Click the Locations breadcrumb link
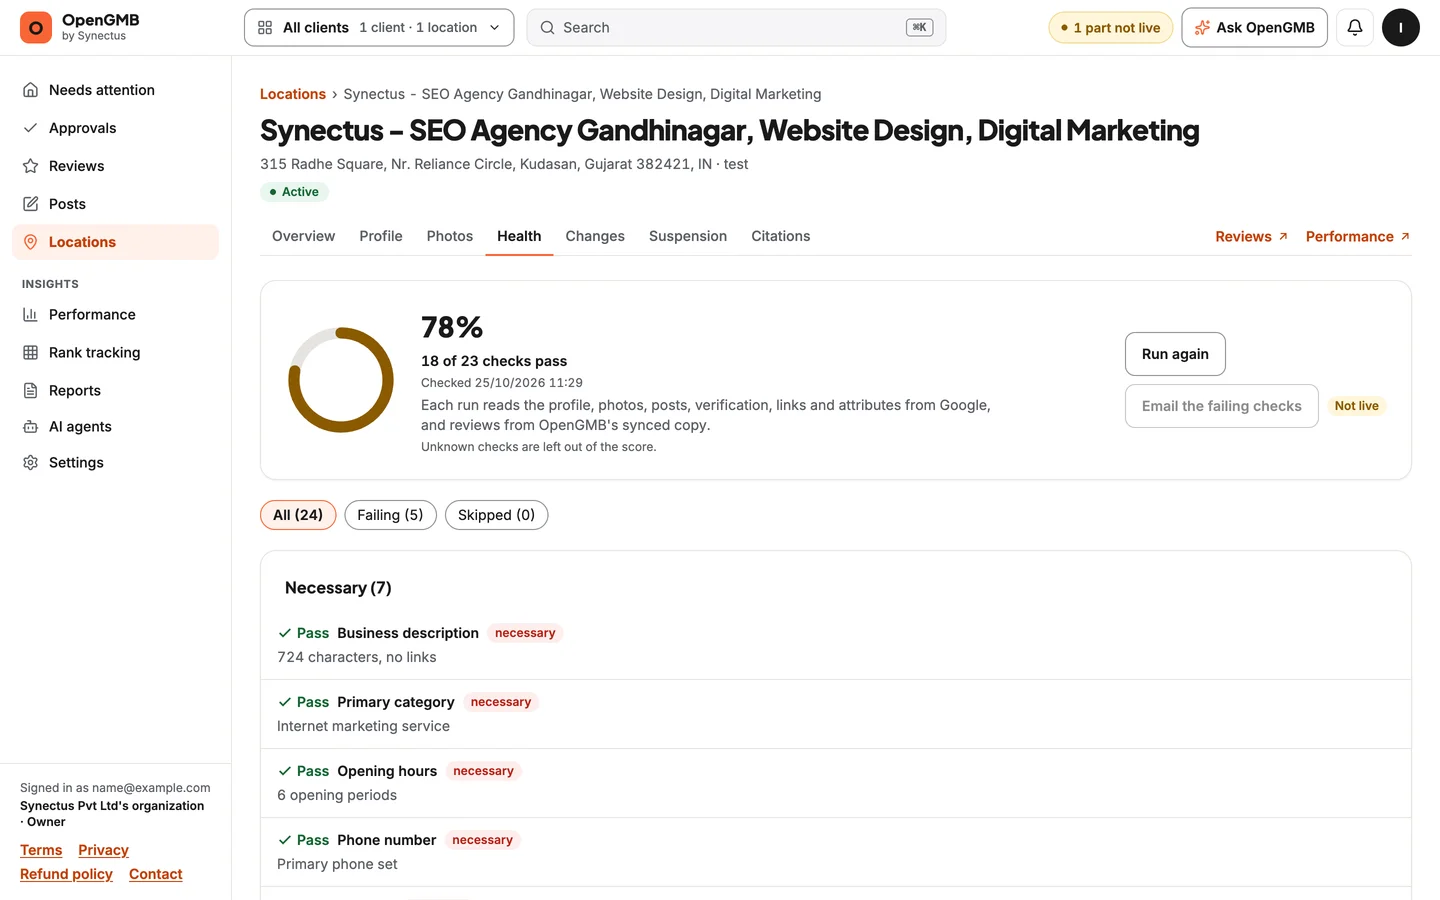The width and height of the screenshot is (1440, 900). click(293, 94)
